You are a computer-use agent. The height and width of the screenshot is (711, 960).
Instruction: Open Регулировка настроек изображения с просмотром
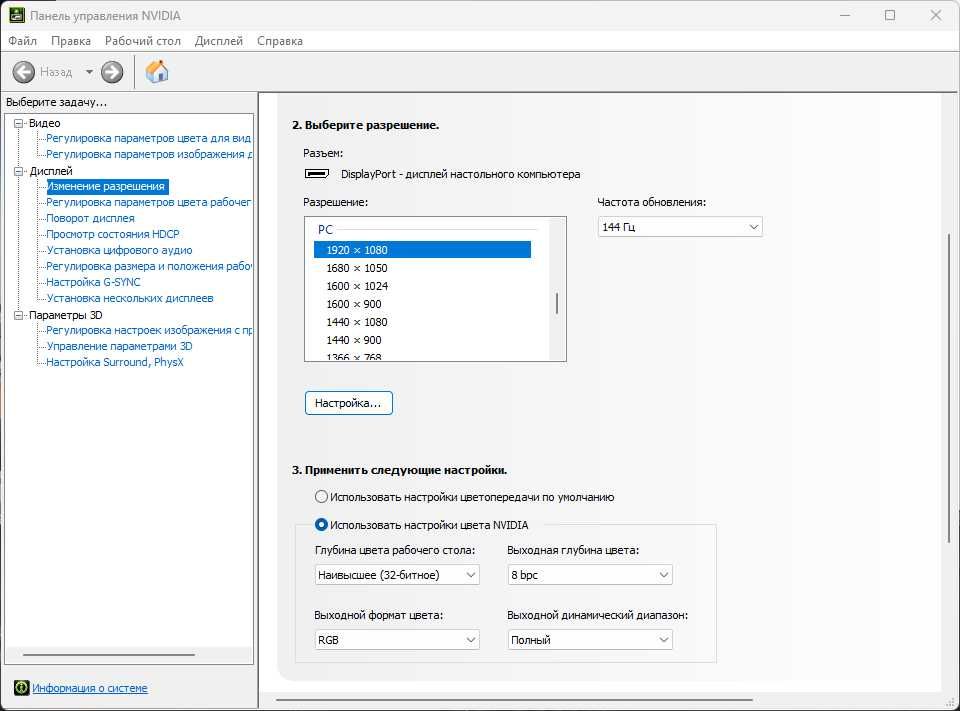coord(149,330)
